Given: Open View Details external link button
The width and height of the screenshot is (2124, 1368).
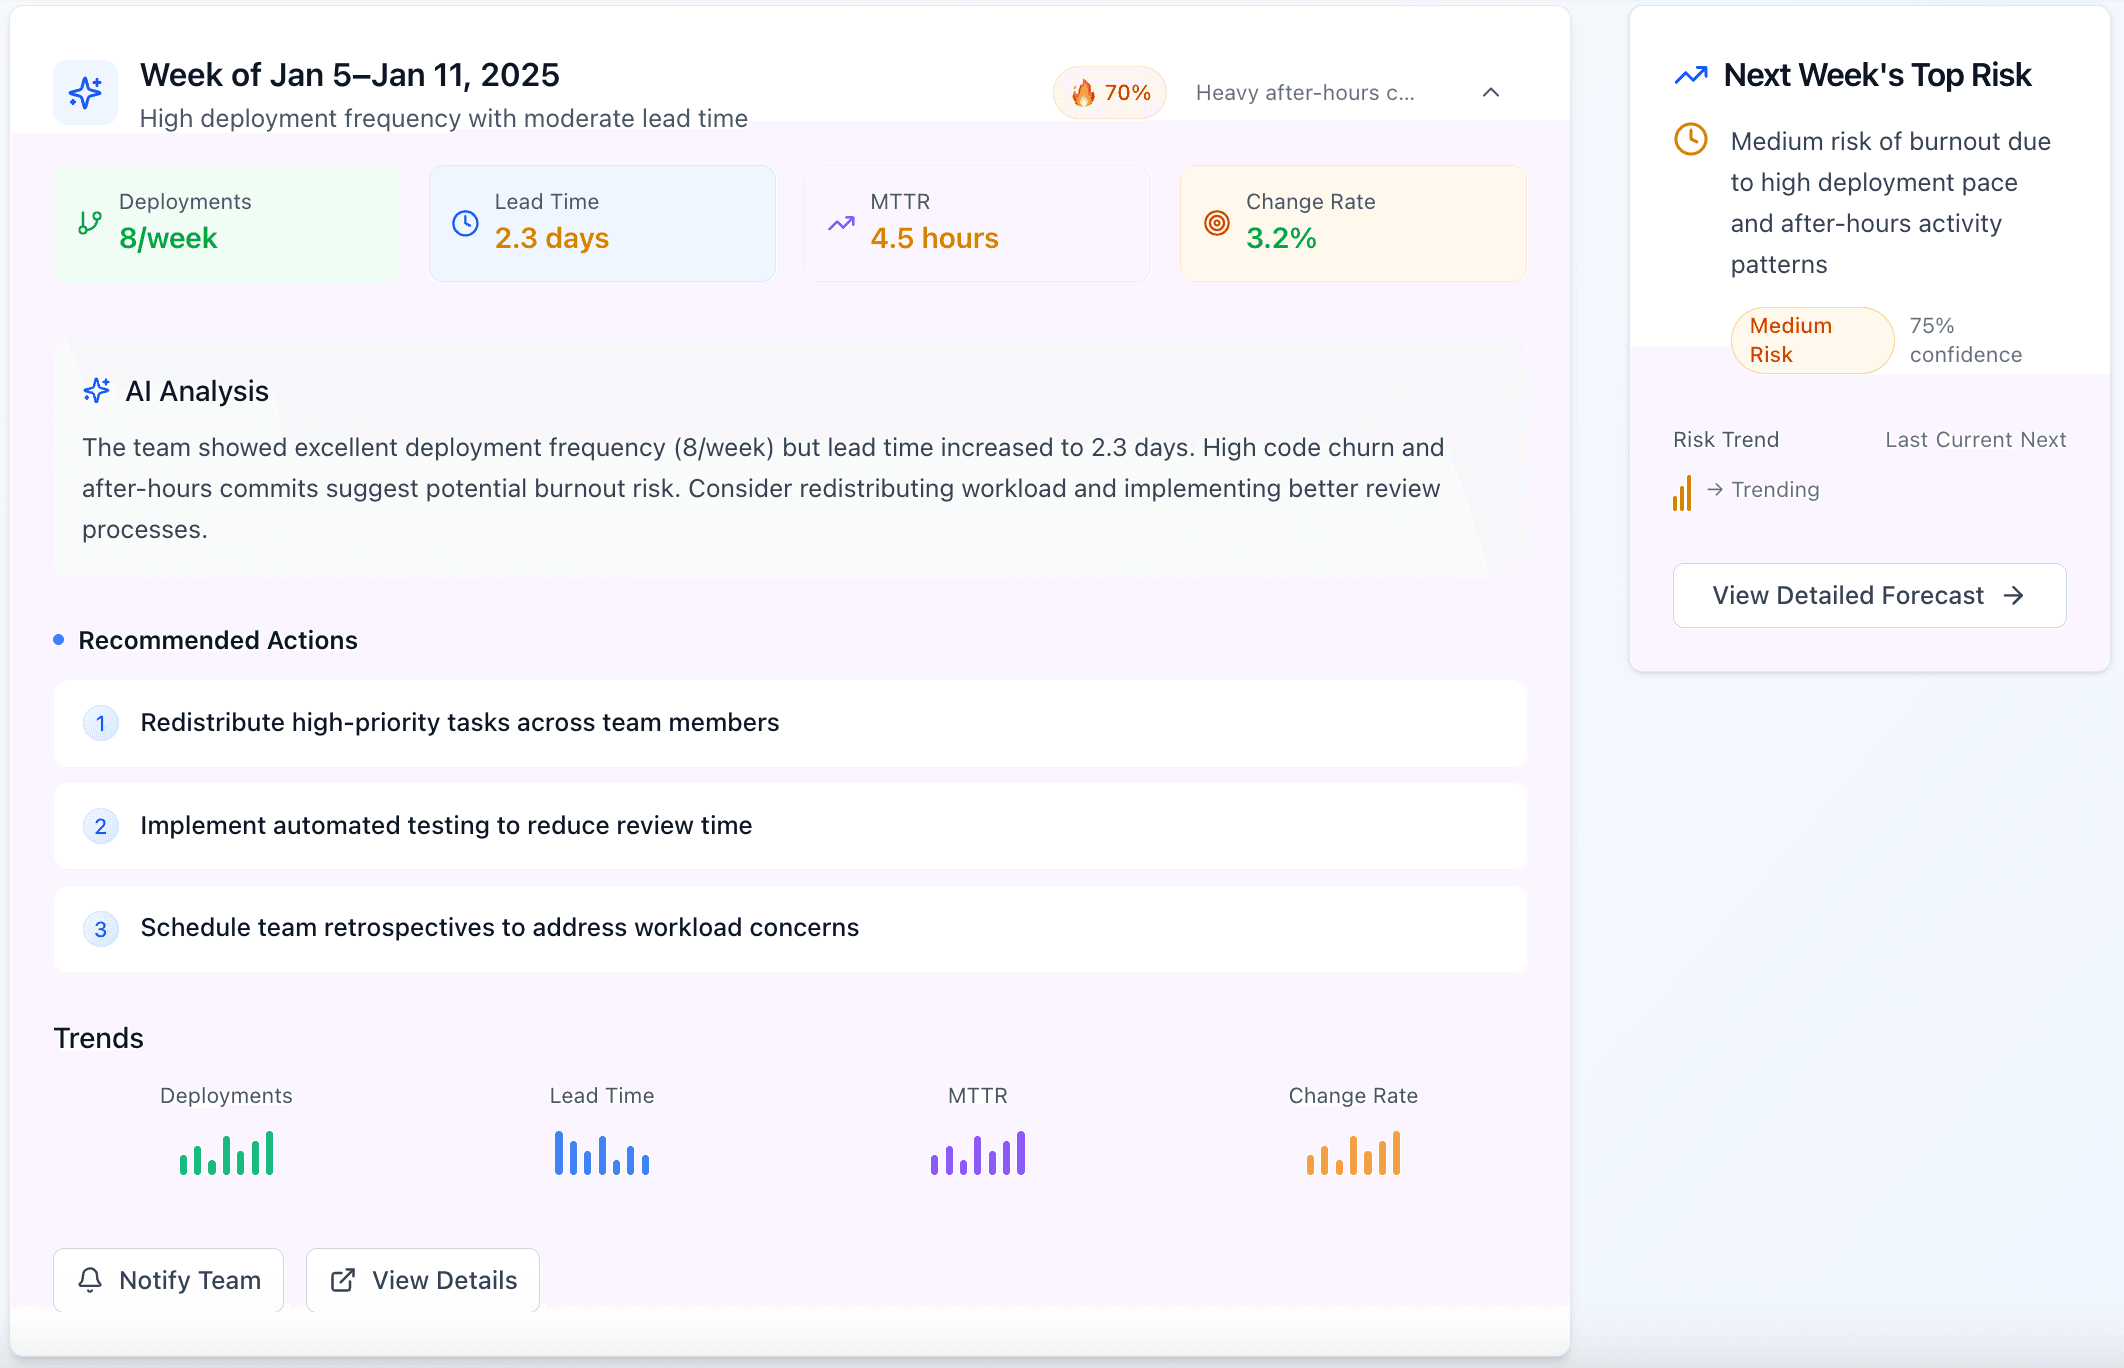Looking at the screenshot, I should (x=423, y=1280).
